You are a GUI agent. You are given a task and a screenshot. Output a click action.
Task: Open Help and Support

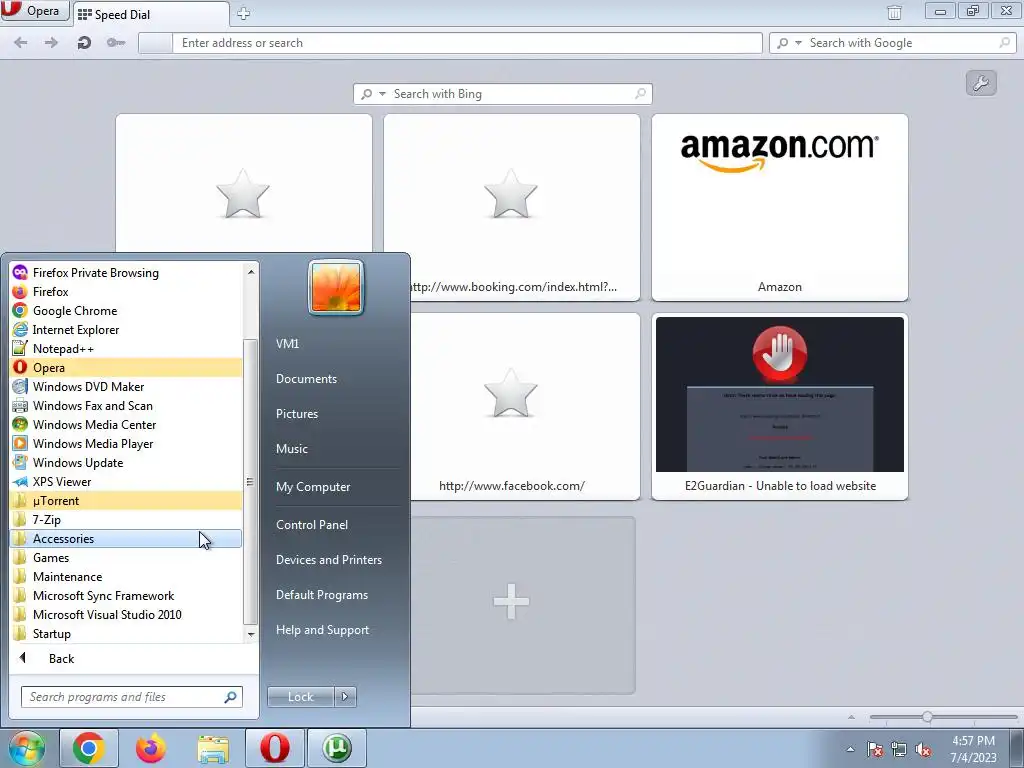click(322, 630)
